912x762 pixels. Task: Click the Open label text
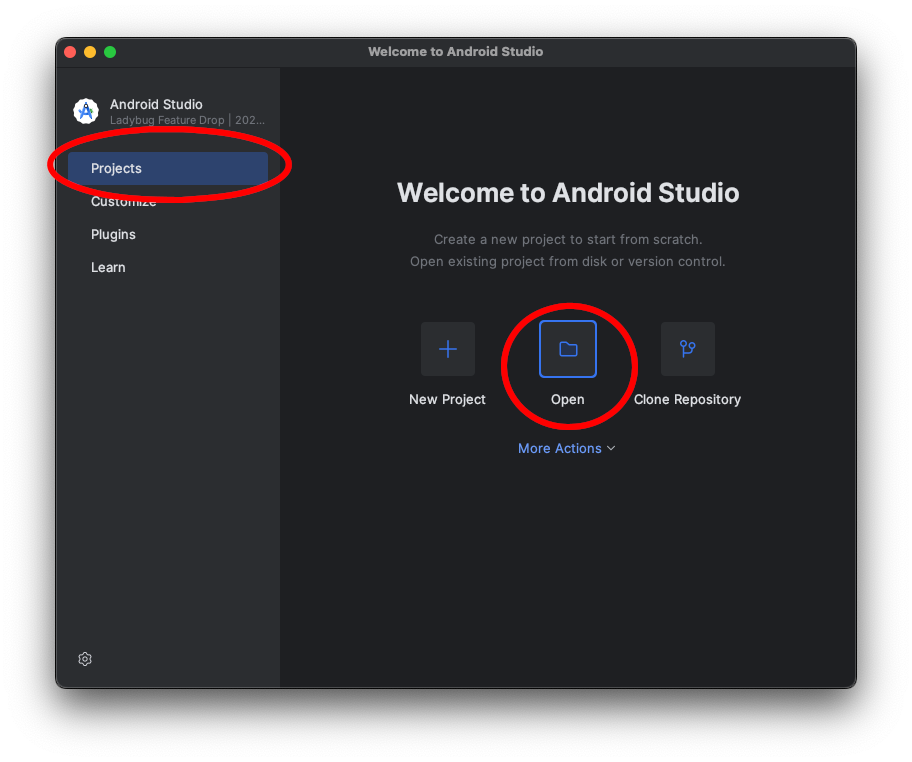(x=568, y=400)
